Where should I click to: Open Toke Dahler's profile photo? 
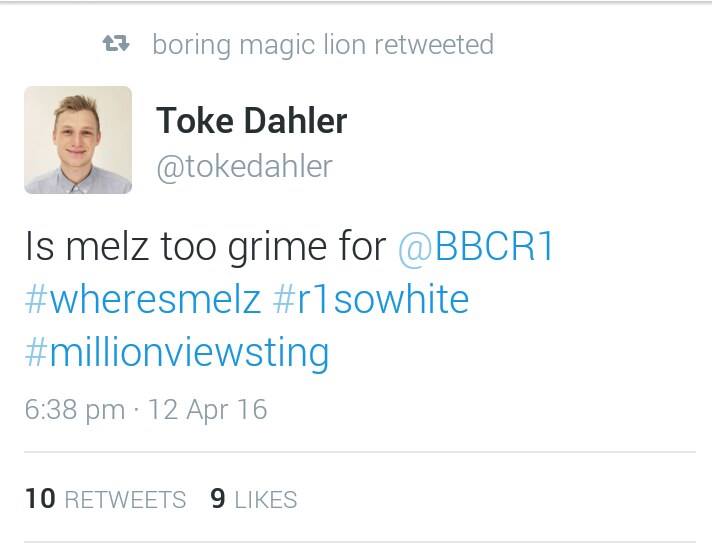click(x=78, y=140)
